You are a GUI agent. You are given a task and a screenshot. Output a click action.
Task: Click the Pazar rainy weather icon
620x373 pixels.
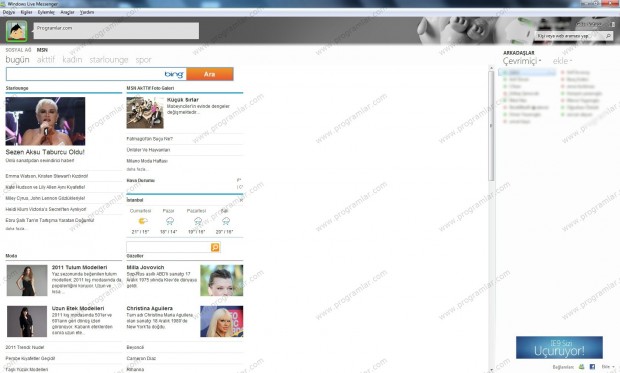coord(170,221)
